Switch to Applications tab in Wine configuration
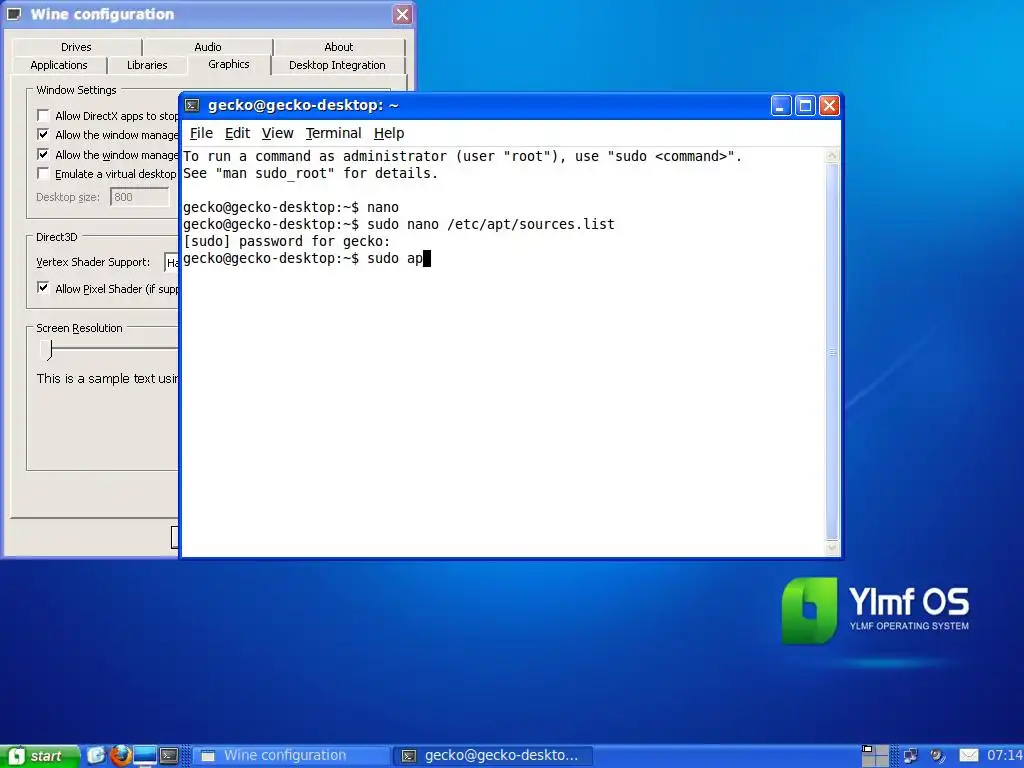 tap(59, 65)
